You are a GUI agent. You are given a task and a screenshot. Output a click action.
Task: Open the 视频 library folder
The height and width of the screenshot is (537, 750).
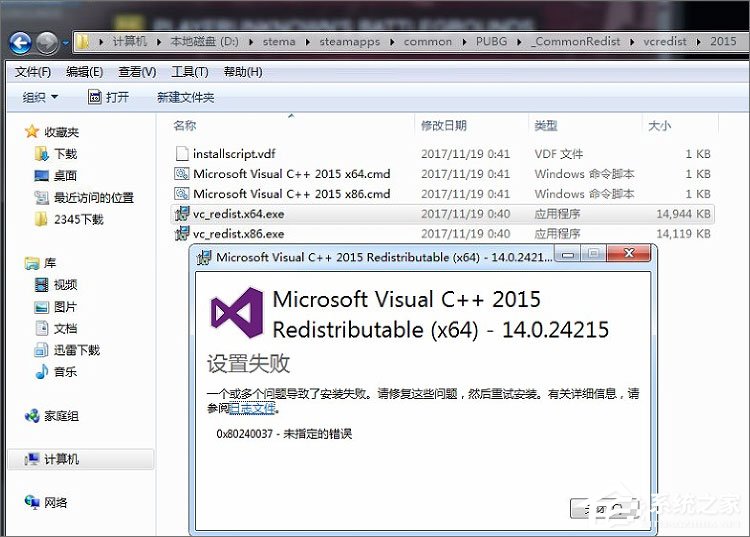coord(64,285)
